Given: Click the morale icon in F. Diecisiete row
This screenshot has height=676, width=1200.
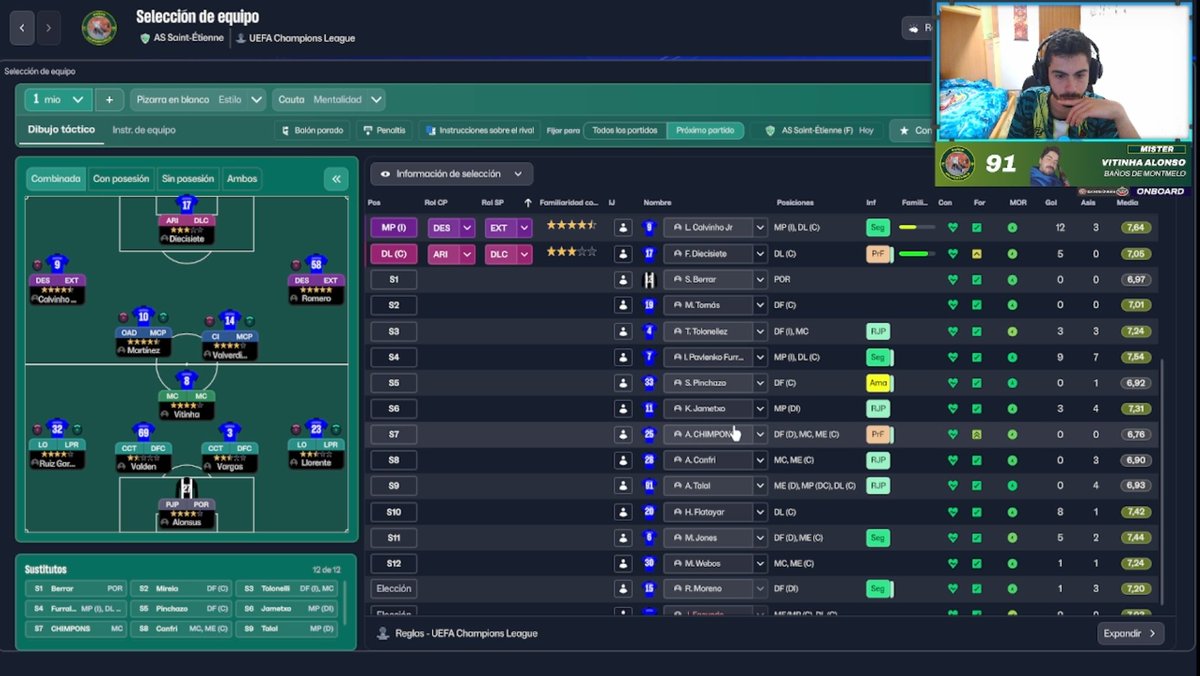Looking at the screenshot, I should [1012, 254].
